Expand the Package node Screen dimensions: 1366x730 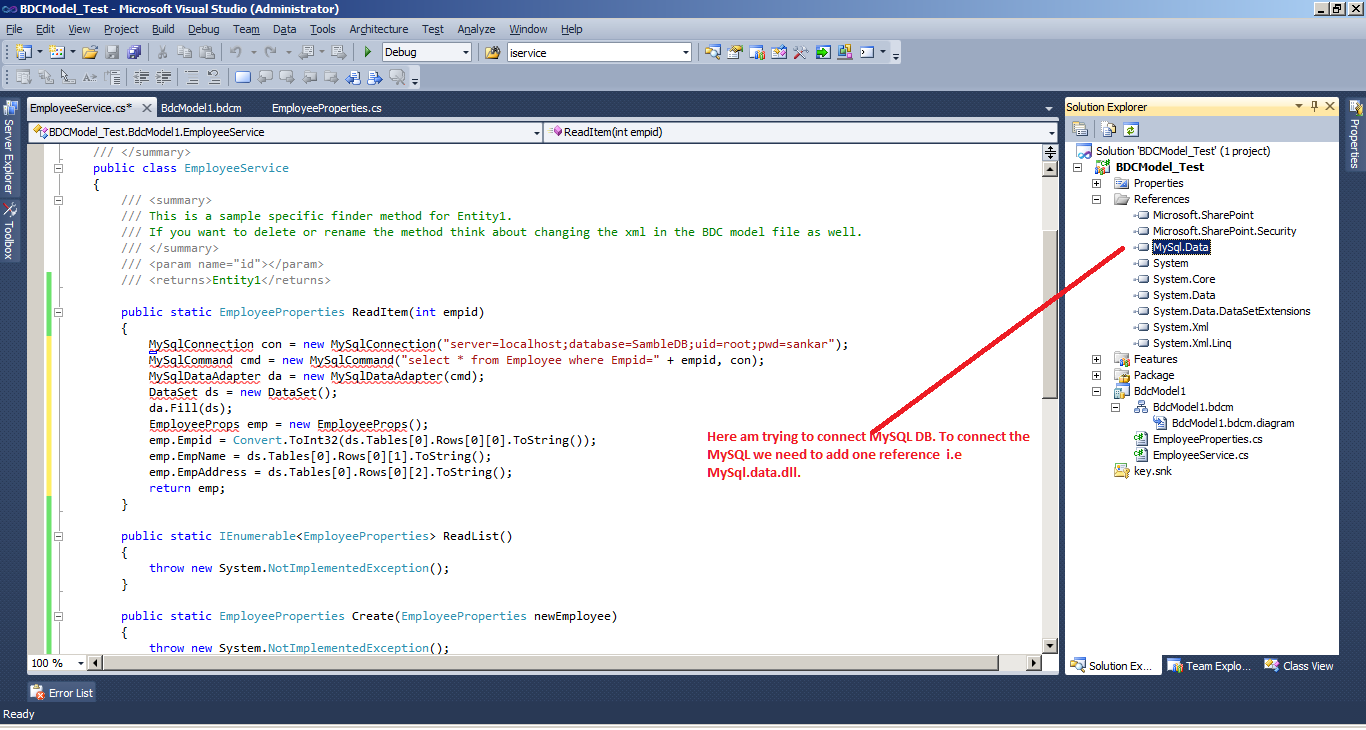[x=1097, y=375]
